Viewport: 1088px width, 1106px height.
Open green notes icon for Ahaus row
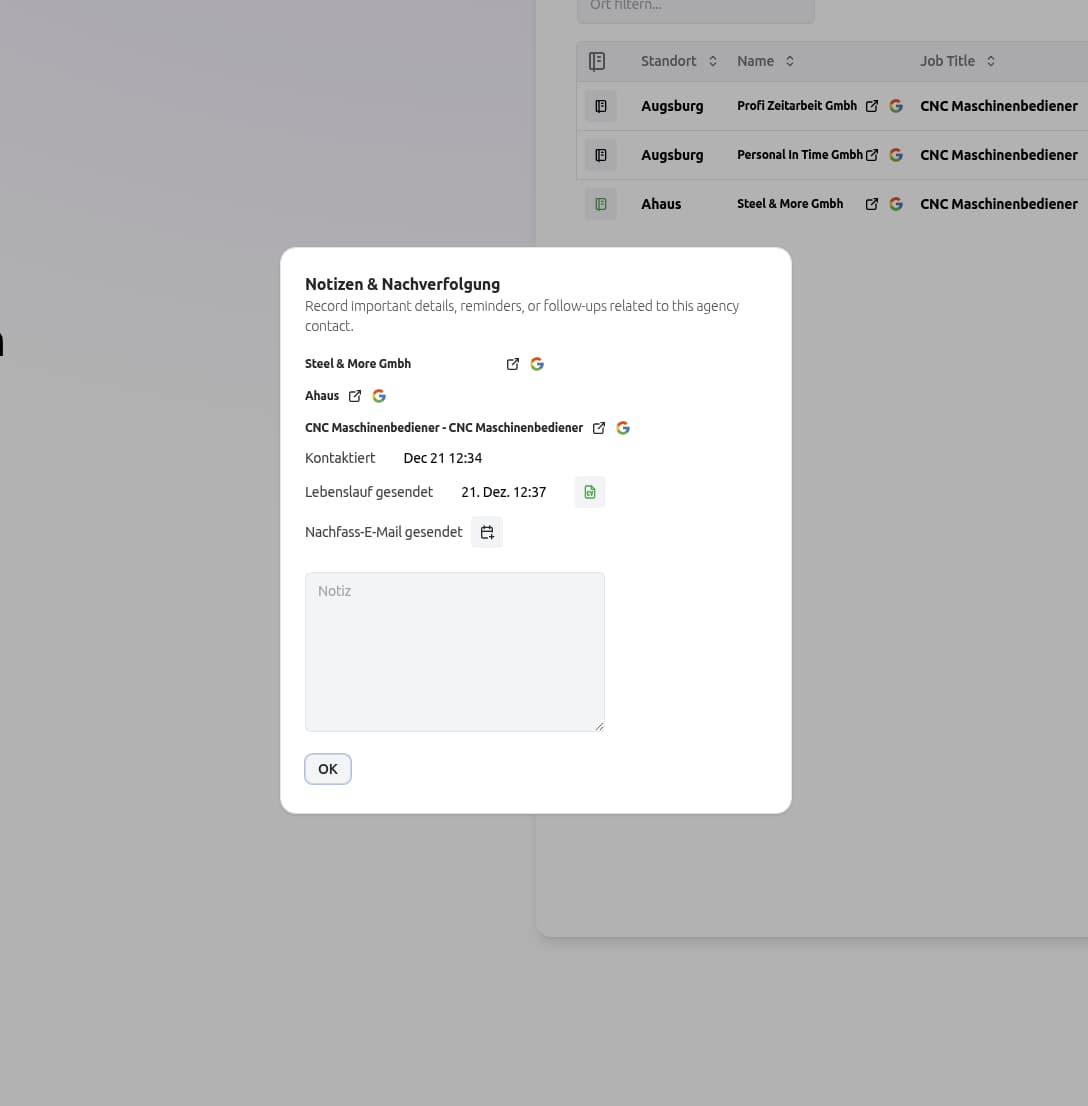[600, 204]
